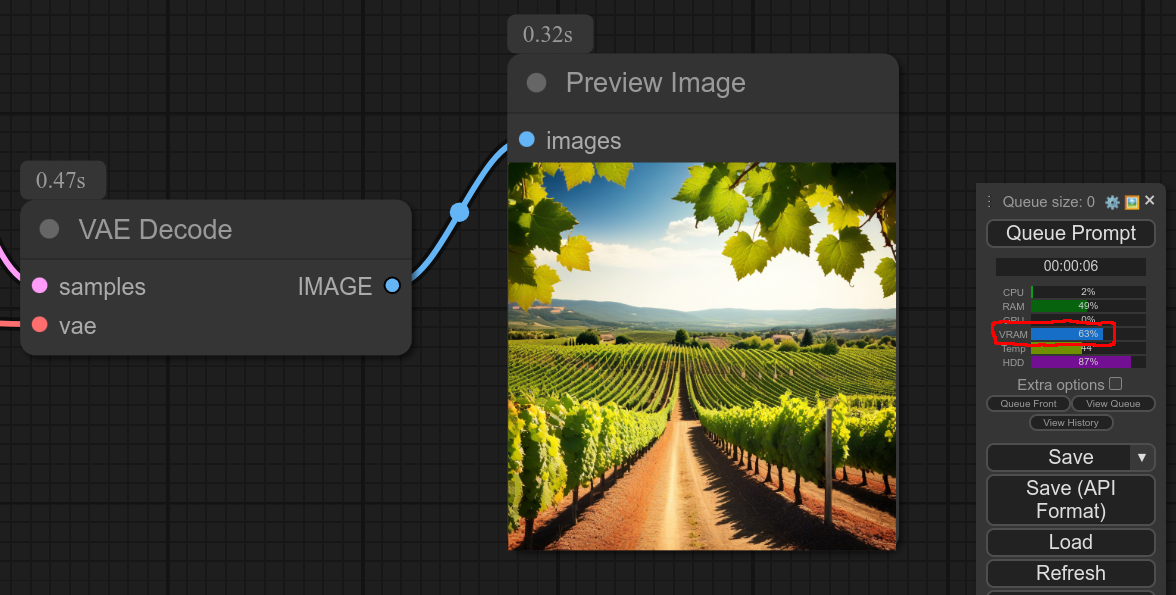Click the Queue Front button
This screenshot has height=595, width=1176.
(x=1028, y=404)
